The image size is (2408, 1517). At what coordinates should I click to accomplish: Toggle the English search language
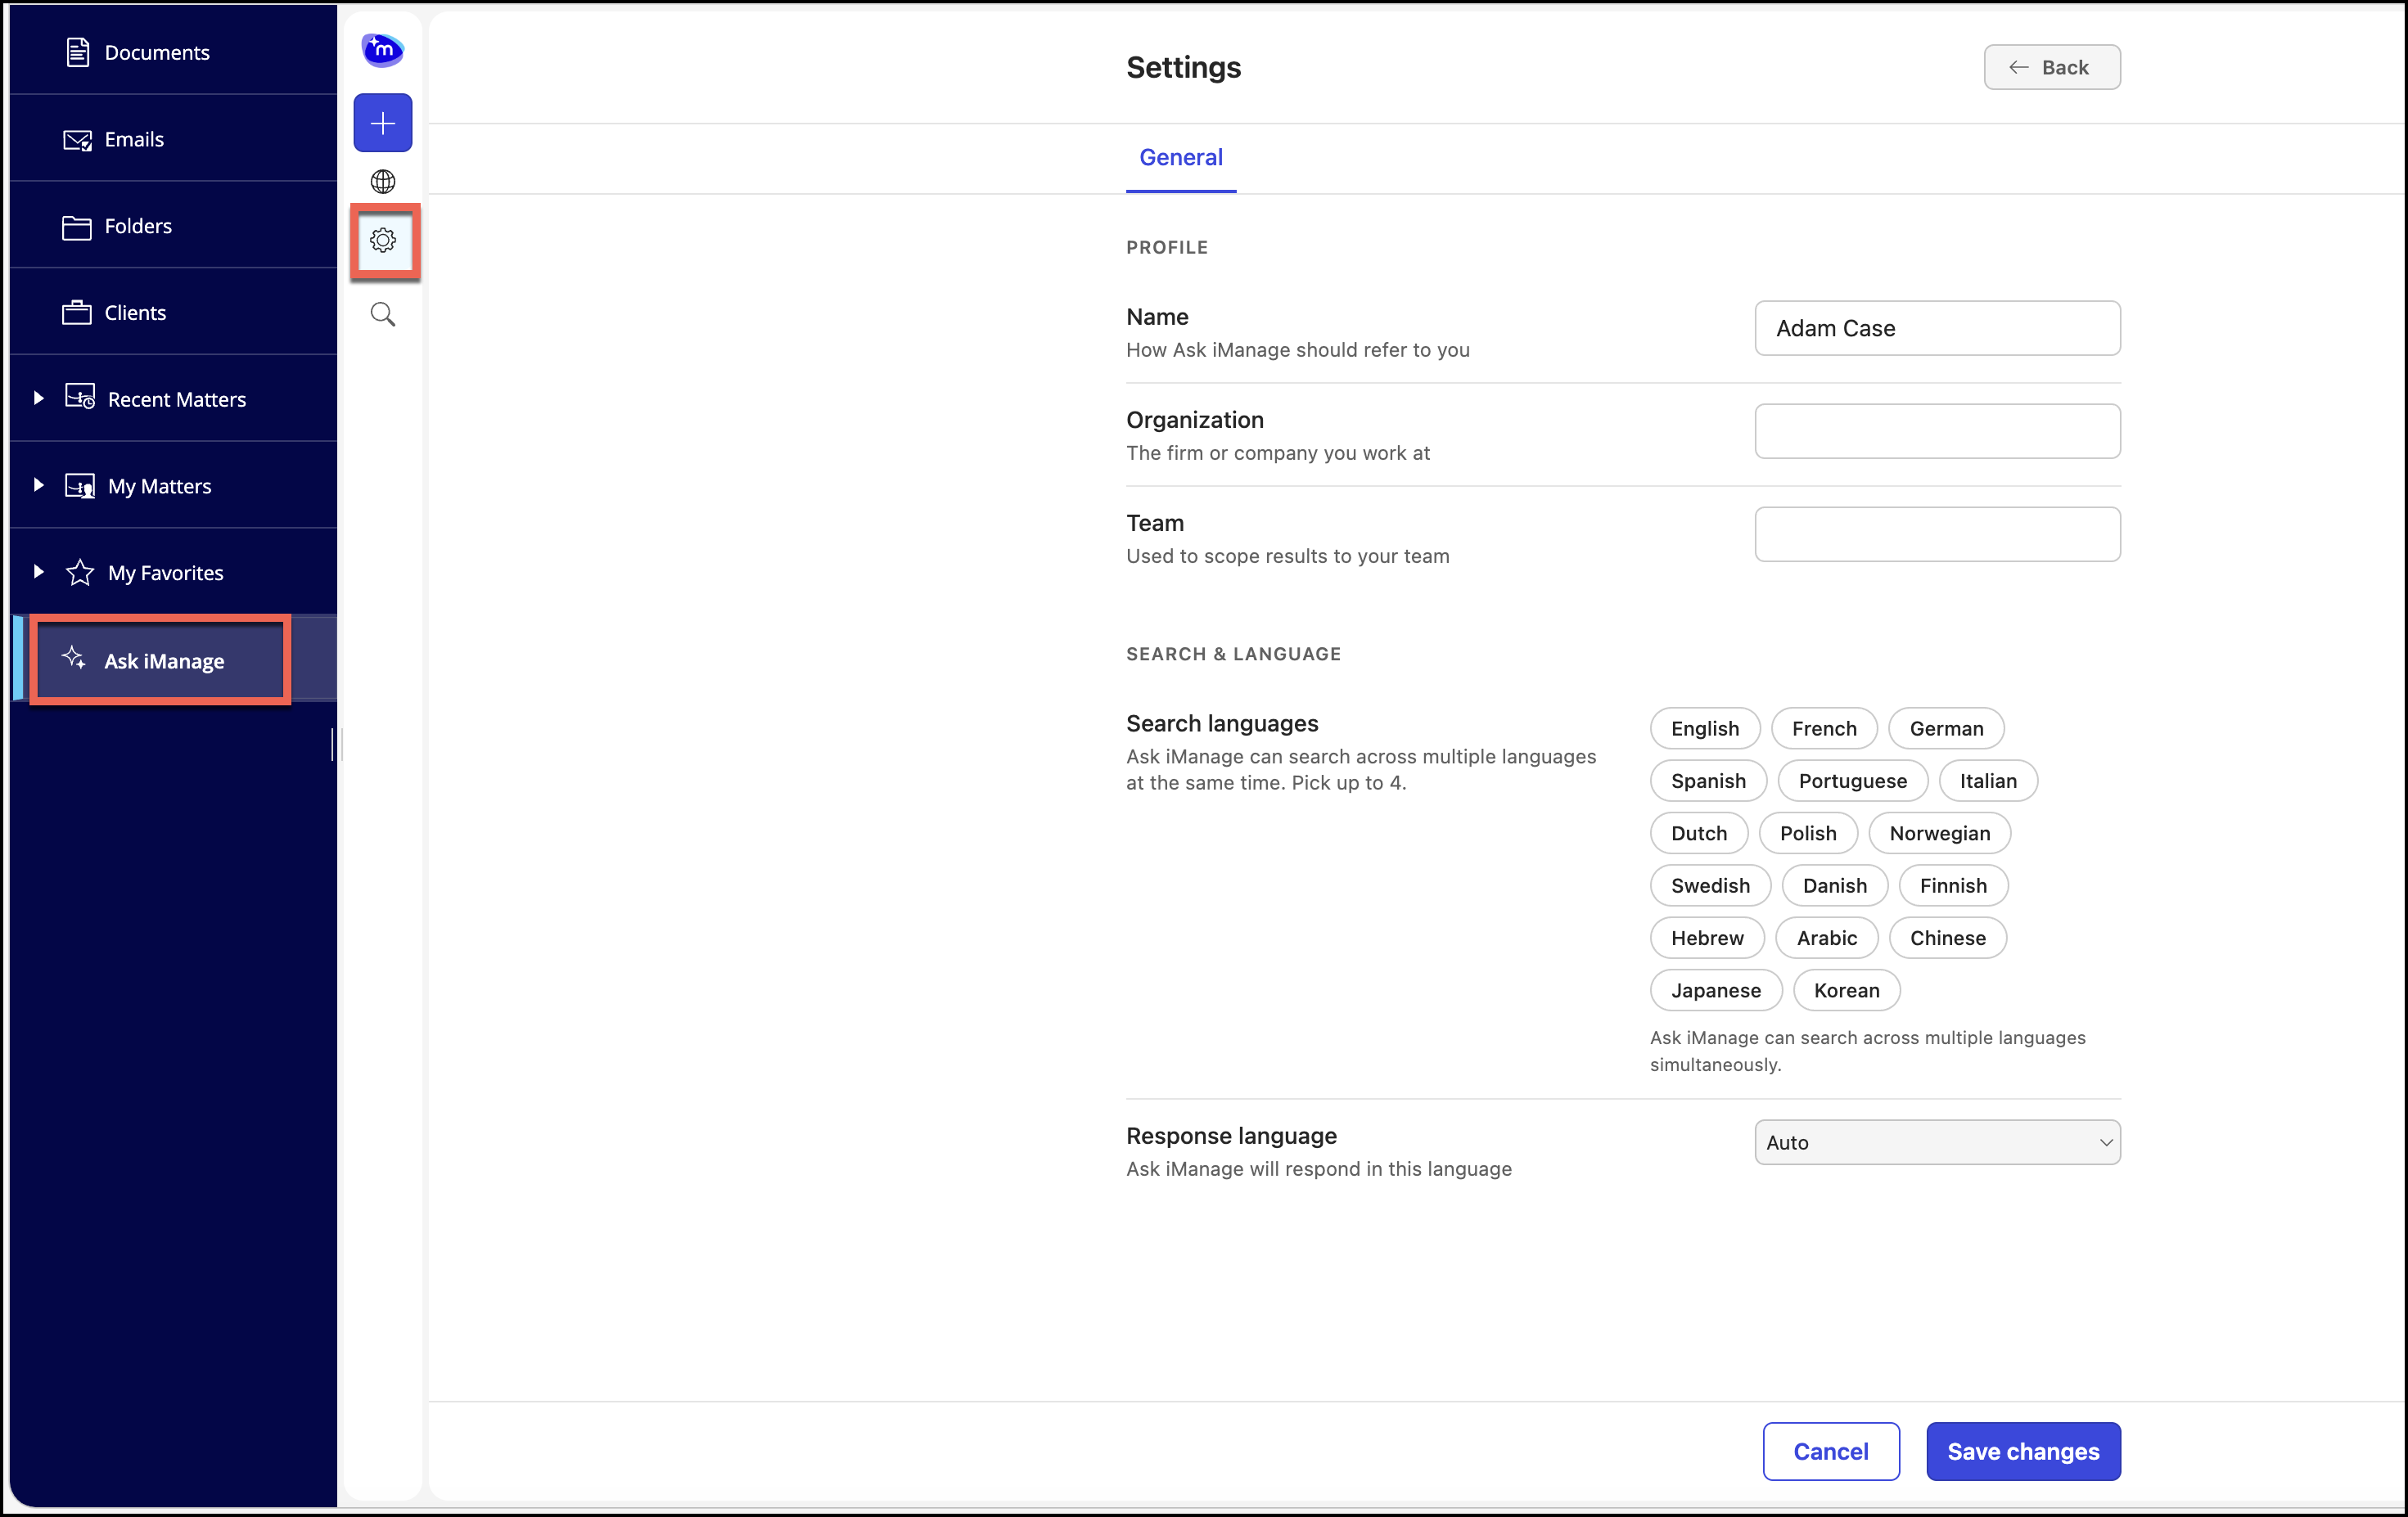[x=1704, y=728]
